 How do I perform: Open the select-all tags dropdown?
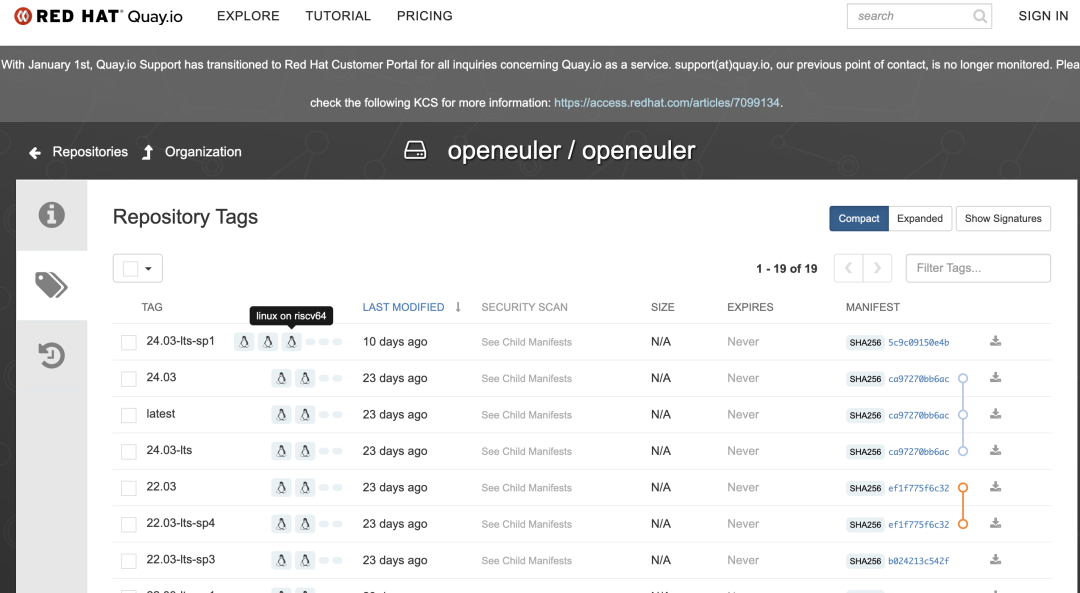pos(138,269)
